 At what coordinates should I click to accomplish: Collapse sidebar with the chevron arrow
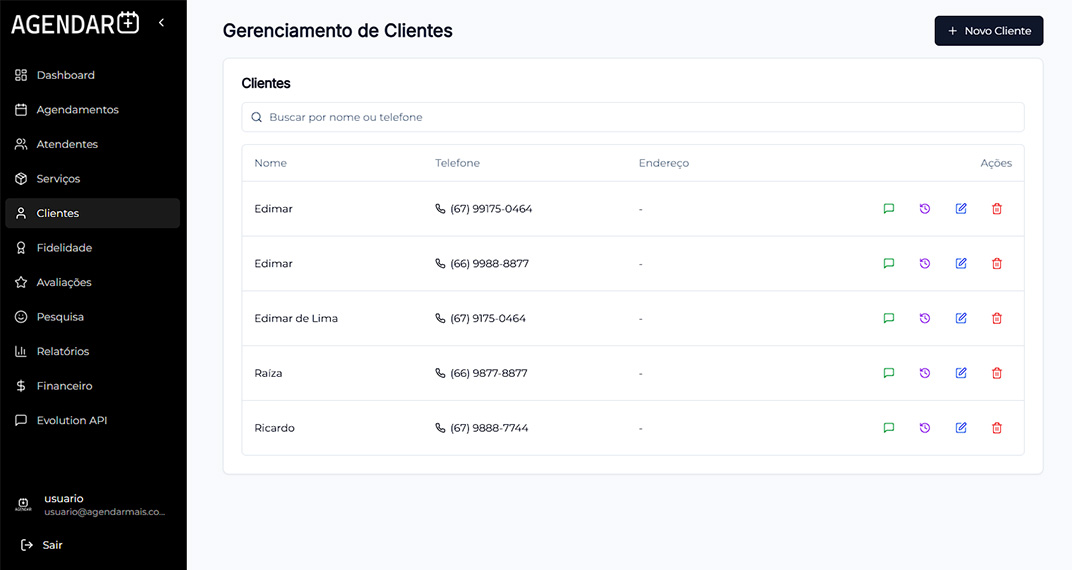tap(161, 23)
